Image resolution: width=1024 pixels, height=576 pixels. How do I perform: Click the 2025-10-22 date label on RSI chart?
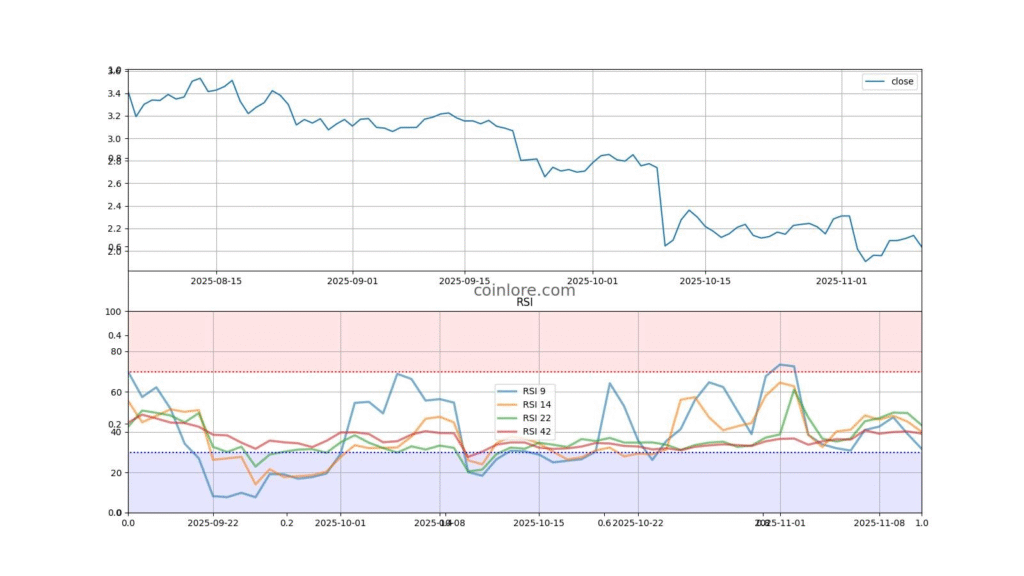[638, 522]
